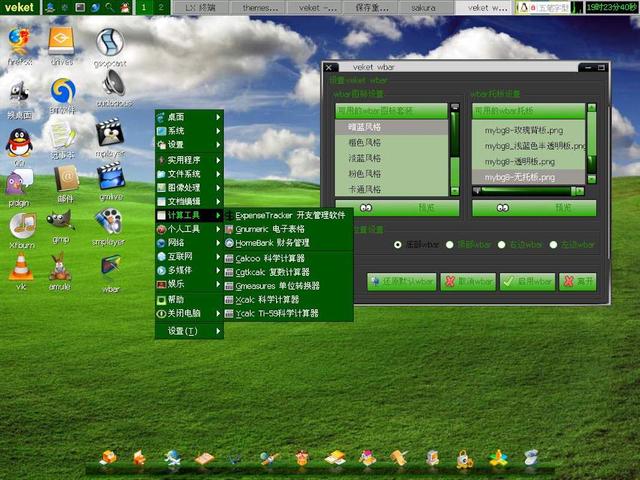The height and width of the screenshot is (480, 640).
Task: Open ExpenseTracker 开支管理软件 menu entry
Action: coord(288,215)
